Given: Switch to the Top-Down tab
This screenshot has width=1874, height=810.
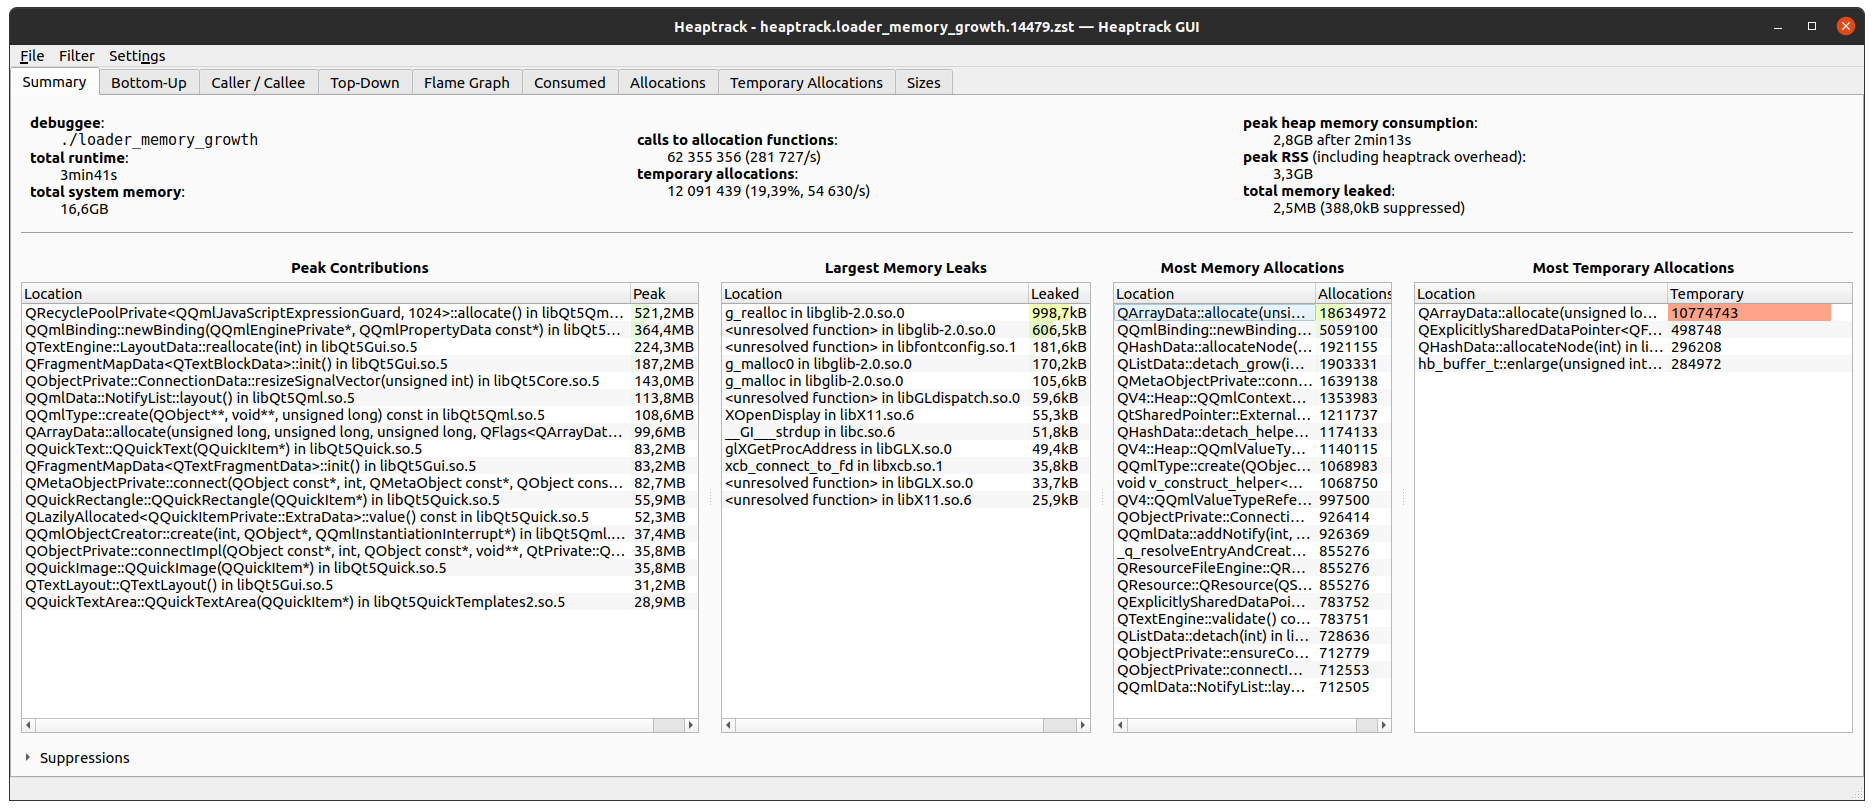Looking at the screenshot, I should coord(365,83).
